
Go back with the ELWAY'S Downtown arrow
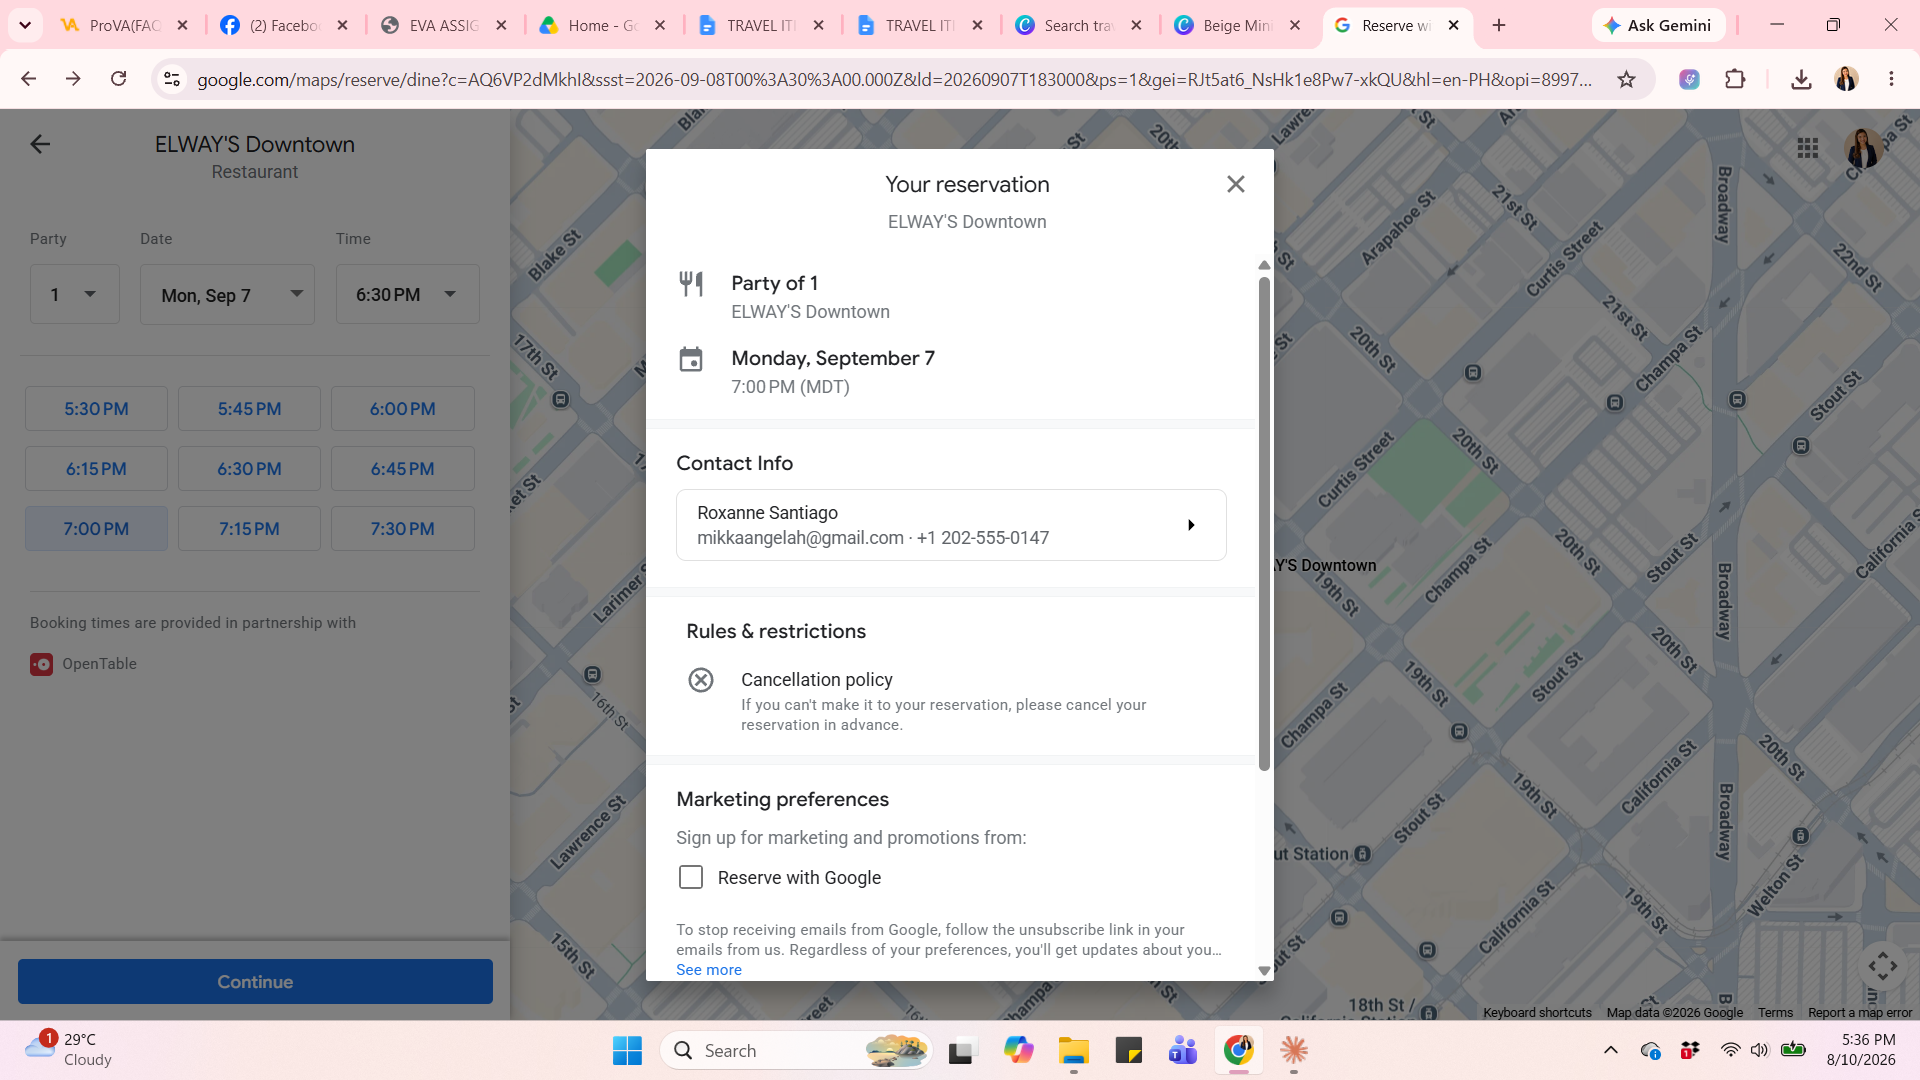(40, 144)
